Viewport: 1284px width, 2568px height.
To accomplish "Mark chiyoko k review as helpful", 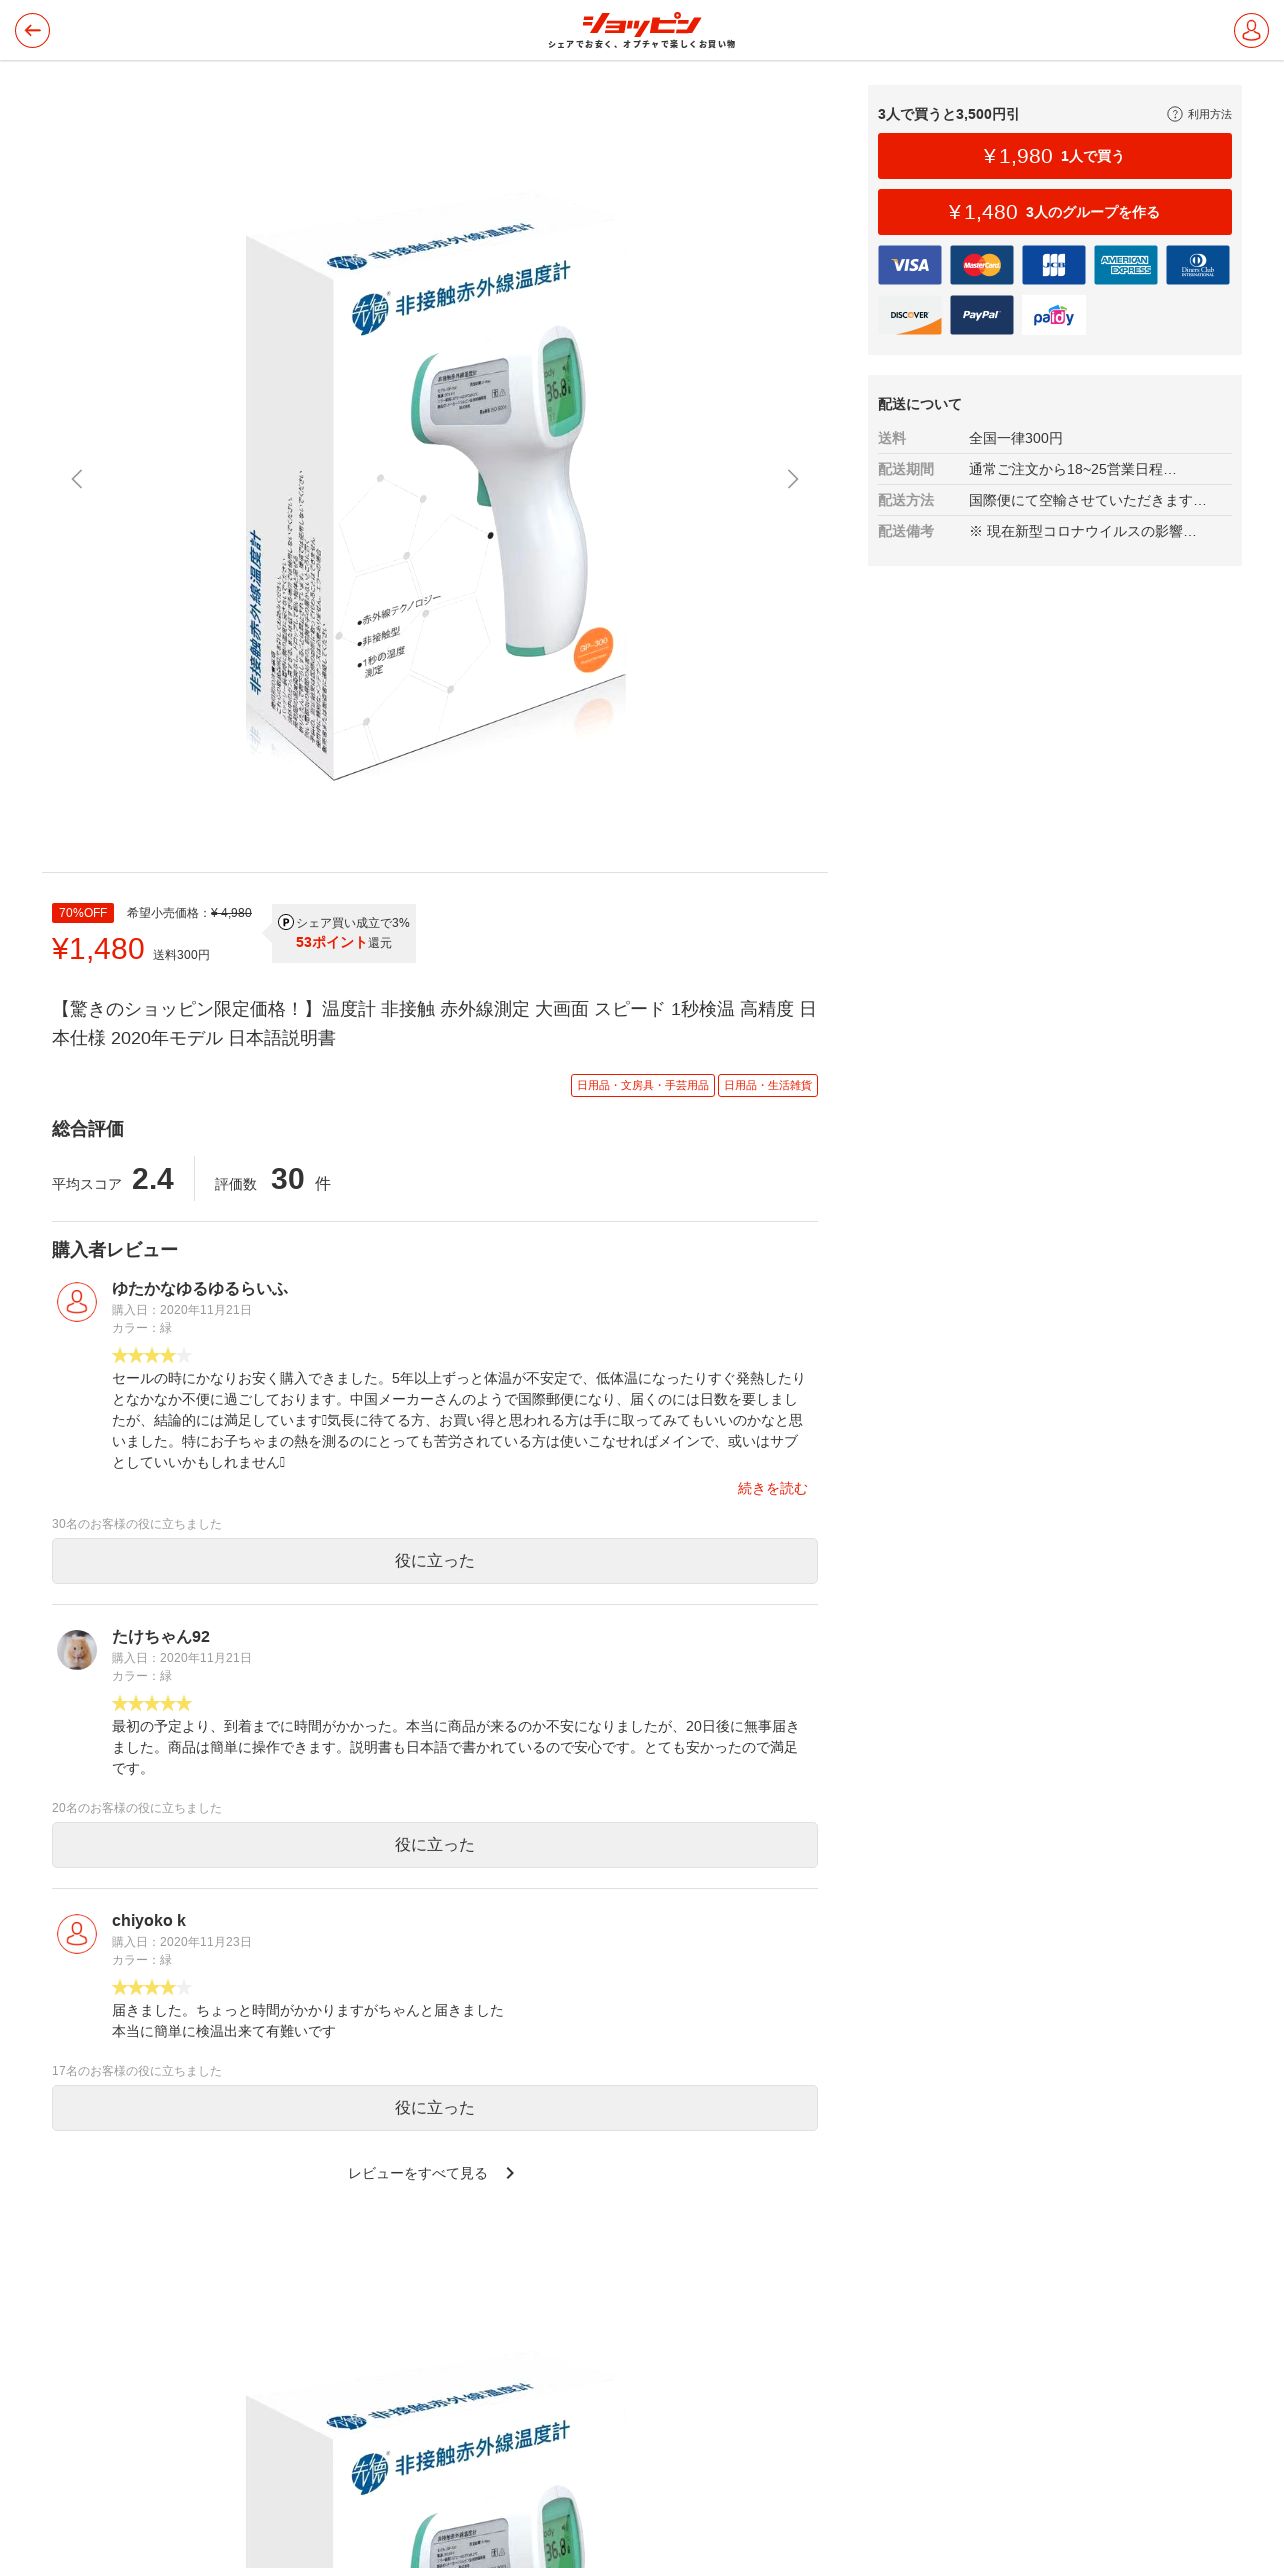I will click(435, 2108).
